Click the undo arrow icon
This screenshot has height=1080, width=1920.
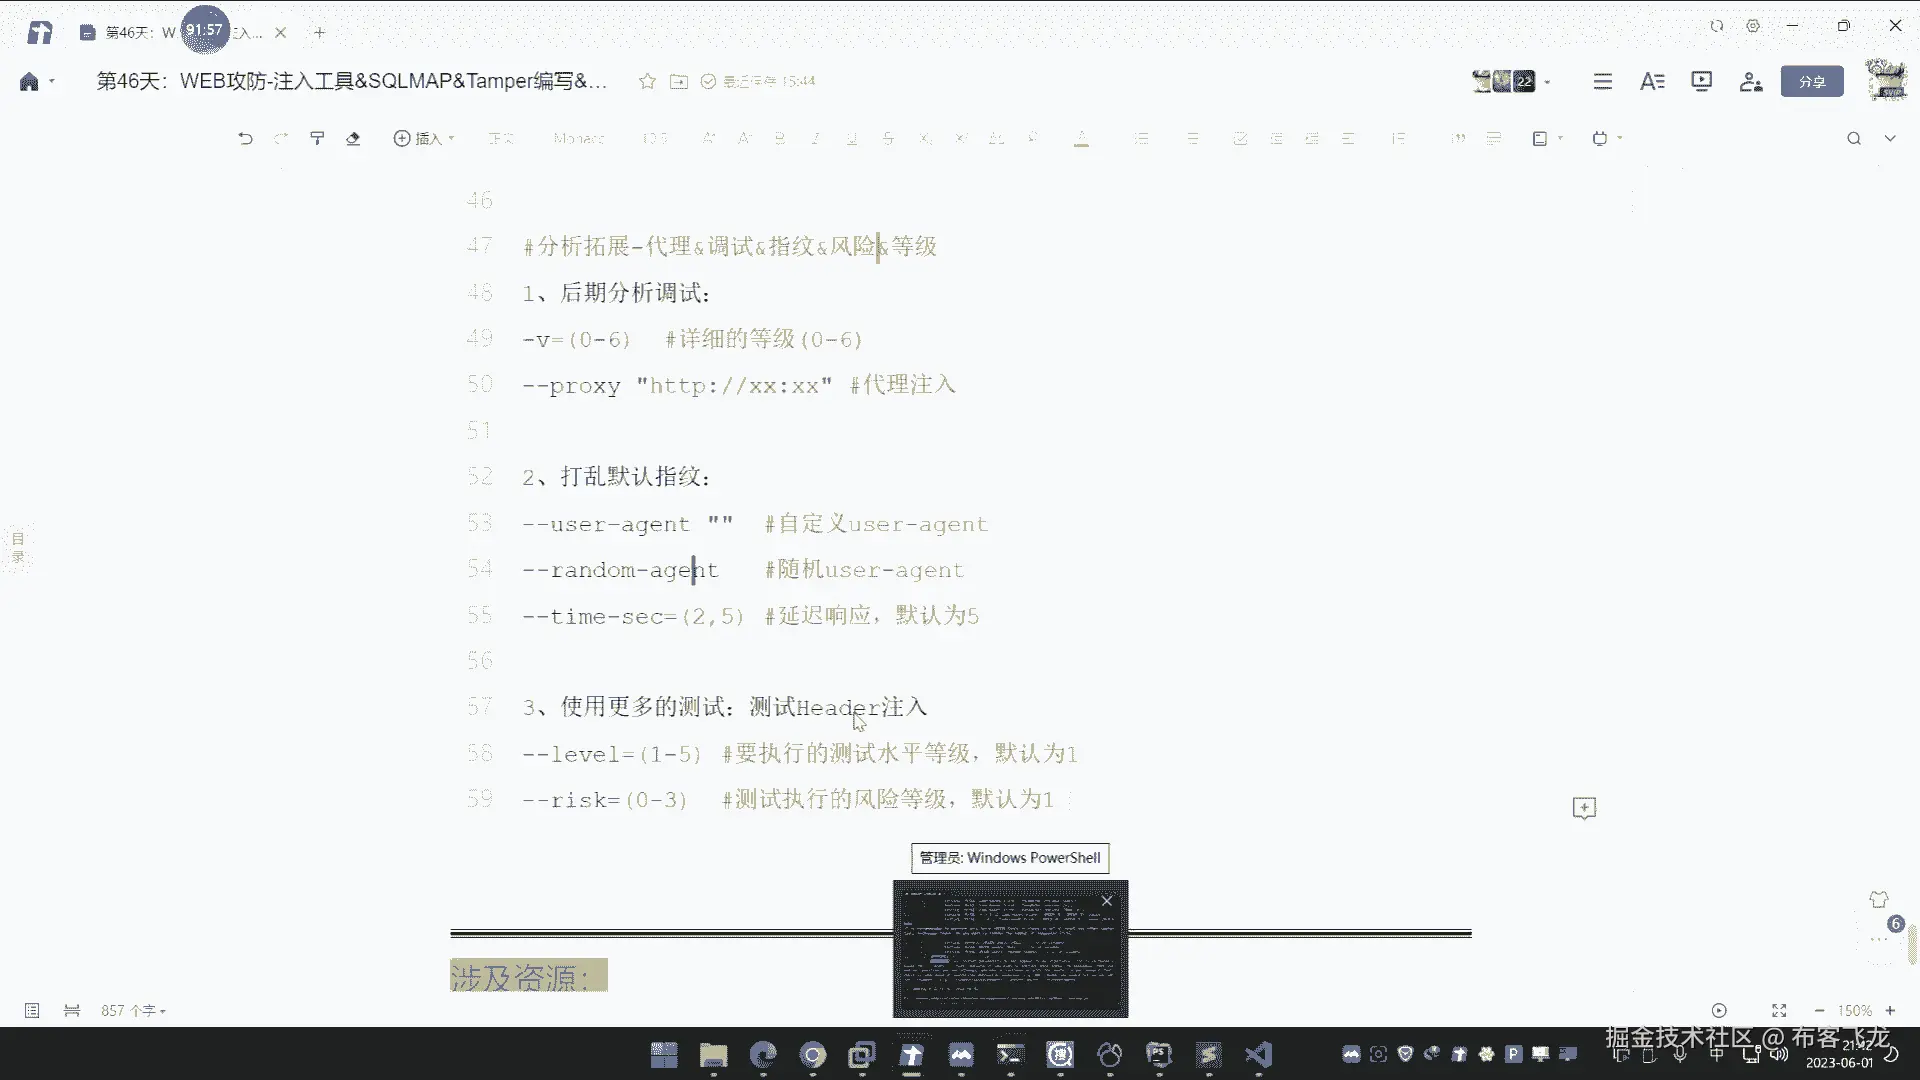click(x=245, y=139)
